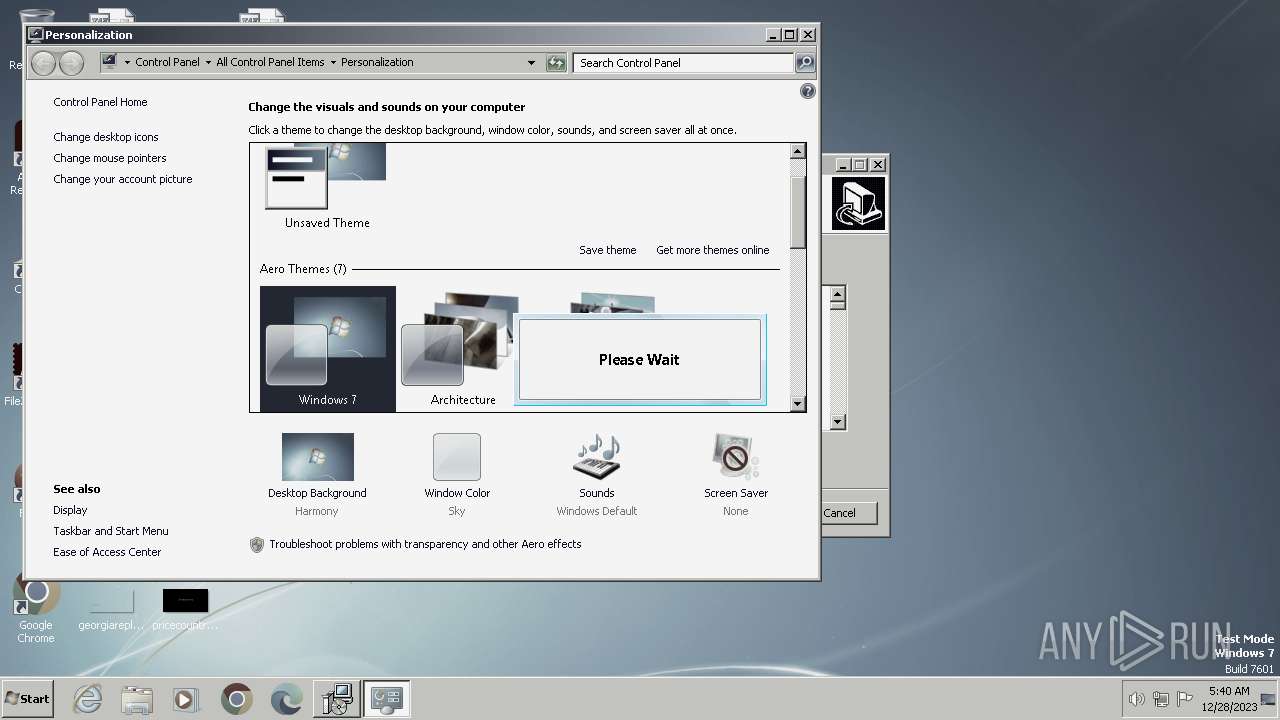Expand the All Control Panel Items breadcrumb arrow

pos(333,62)
